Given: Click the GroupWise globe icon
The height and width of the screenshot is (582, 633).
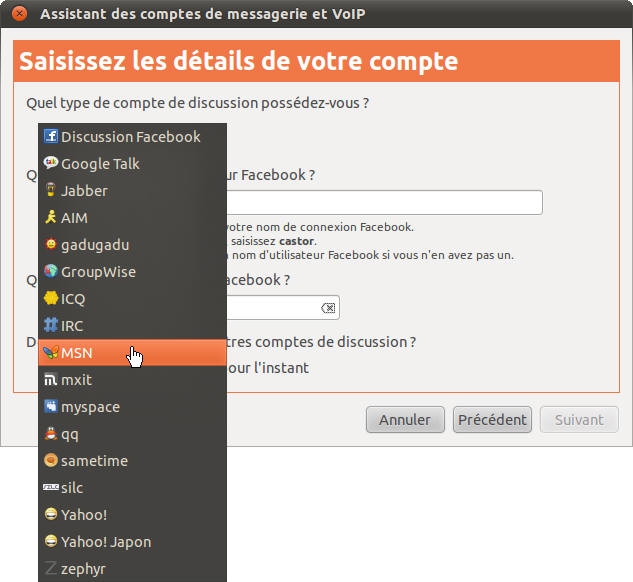Looking at the screenshot, I should (x=51, y=271).
